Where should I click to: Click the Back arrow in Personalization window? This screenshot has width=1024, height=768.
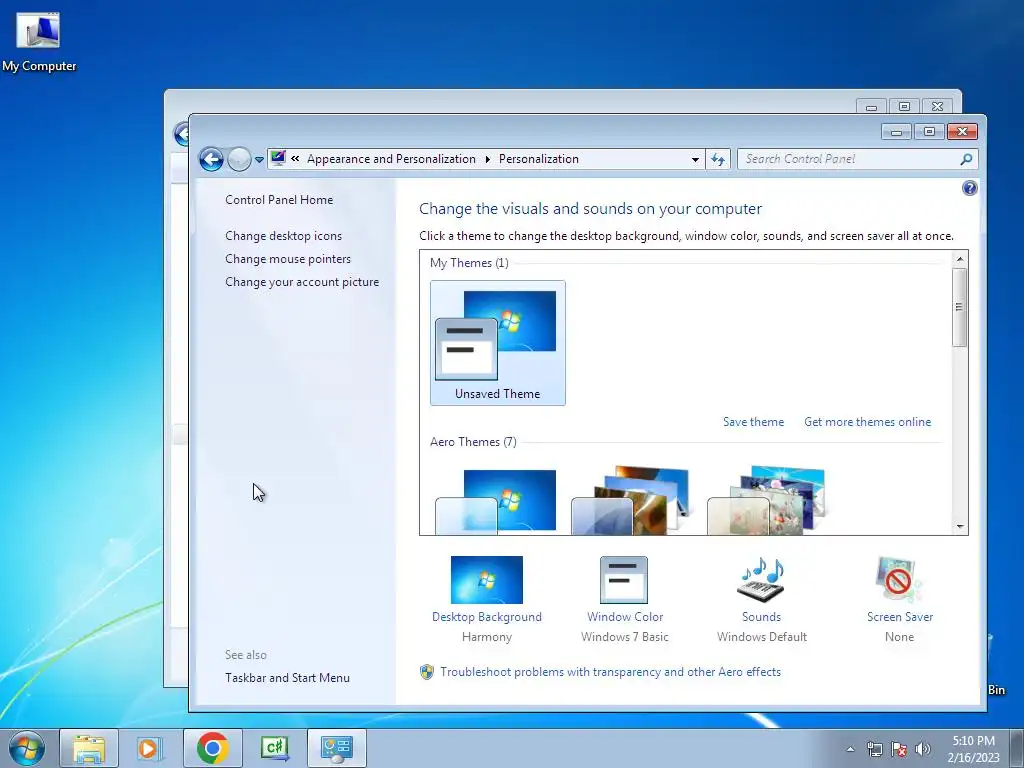click(211, 159)
